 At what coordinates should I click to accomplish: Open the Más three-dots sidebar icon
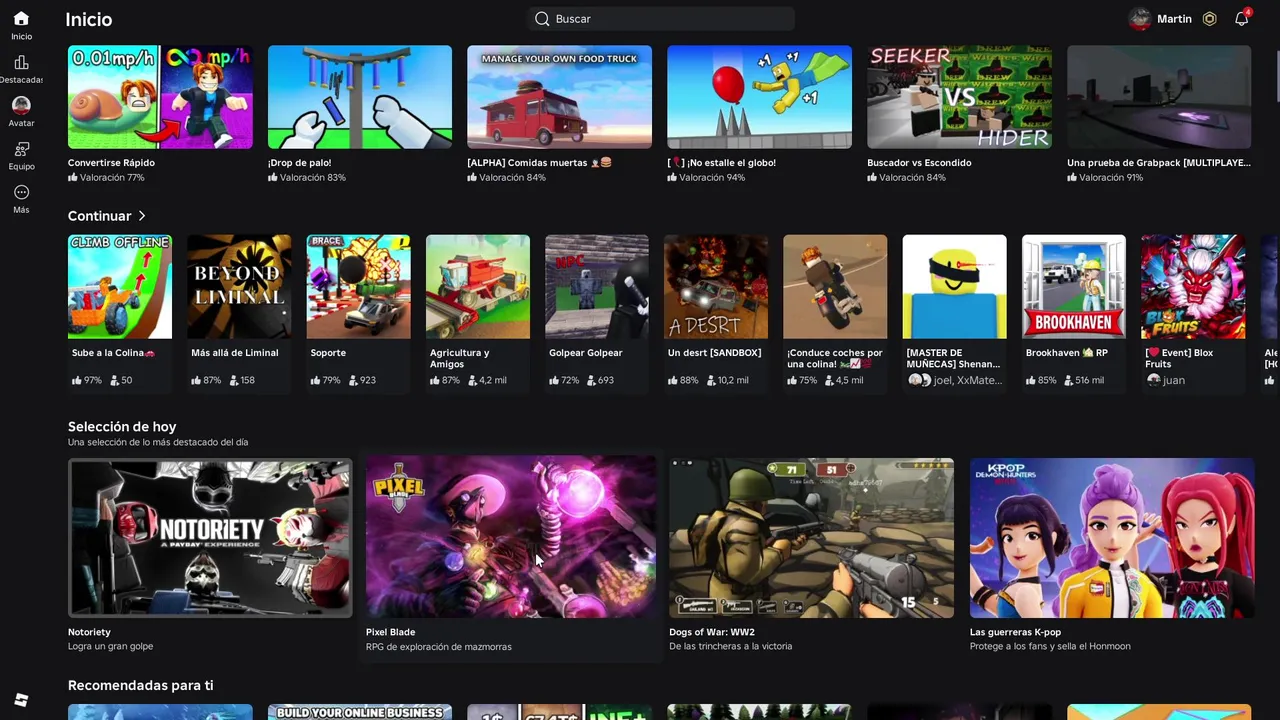[x=21, y=192]
